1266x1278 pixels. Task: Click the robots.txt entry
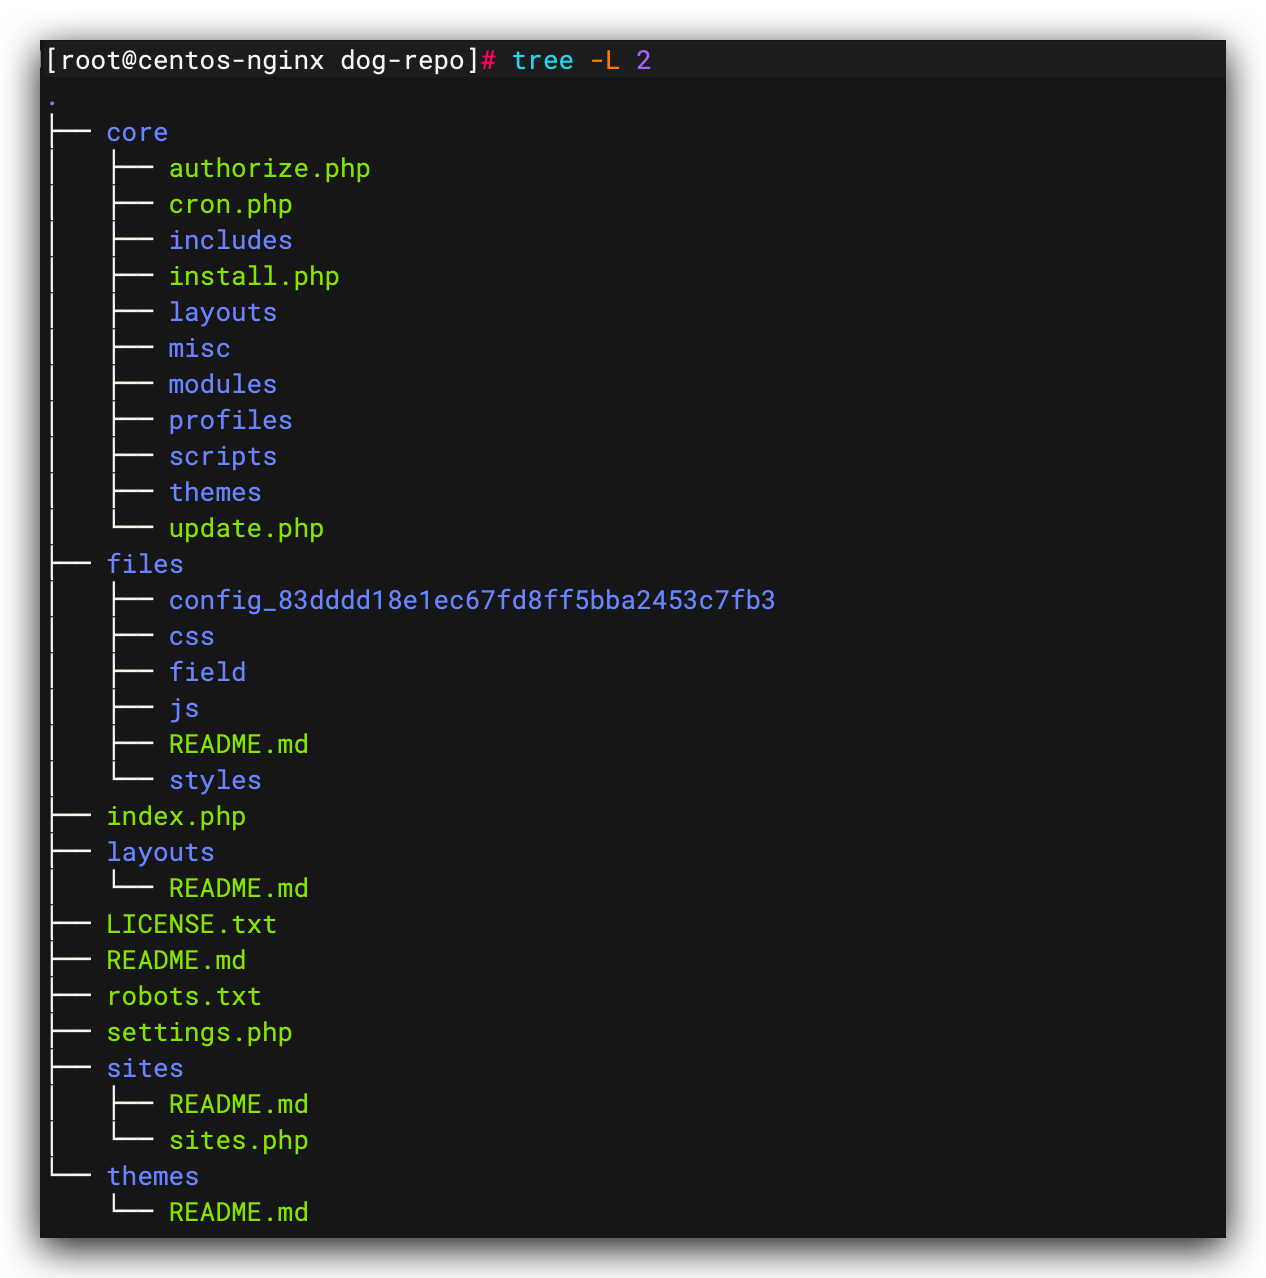point(184,997)
